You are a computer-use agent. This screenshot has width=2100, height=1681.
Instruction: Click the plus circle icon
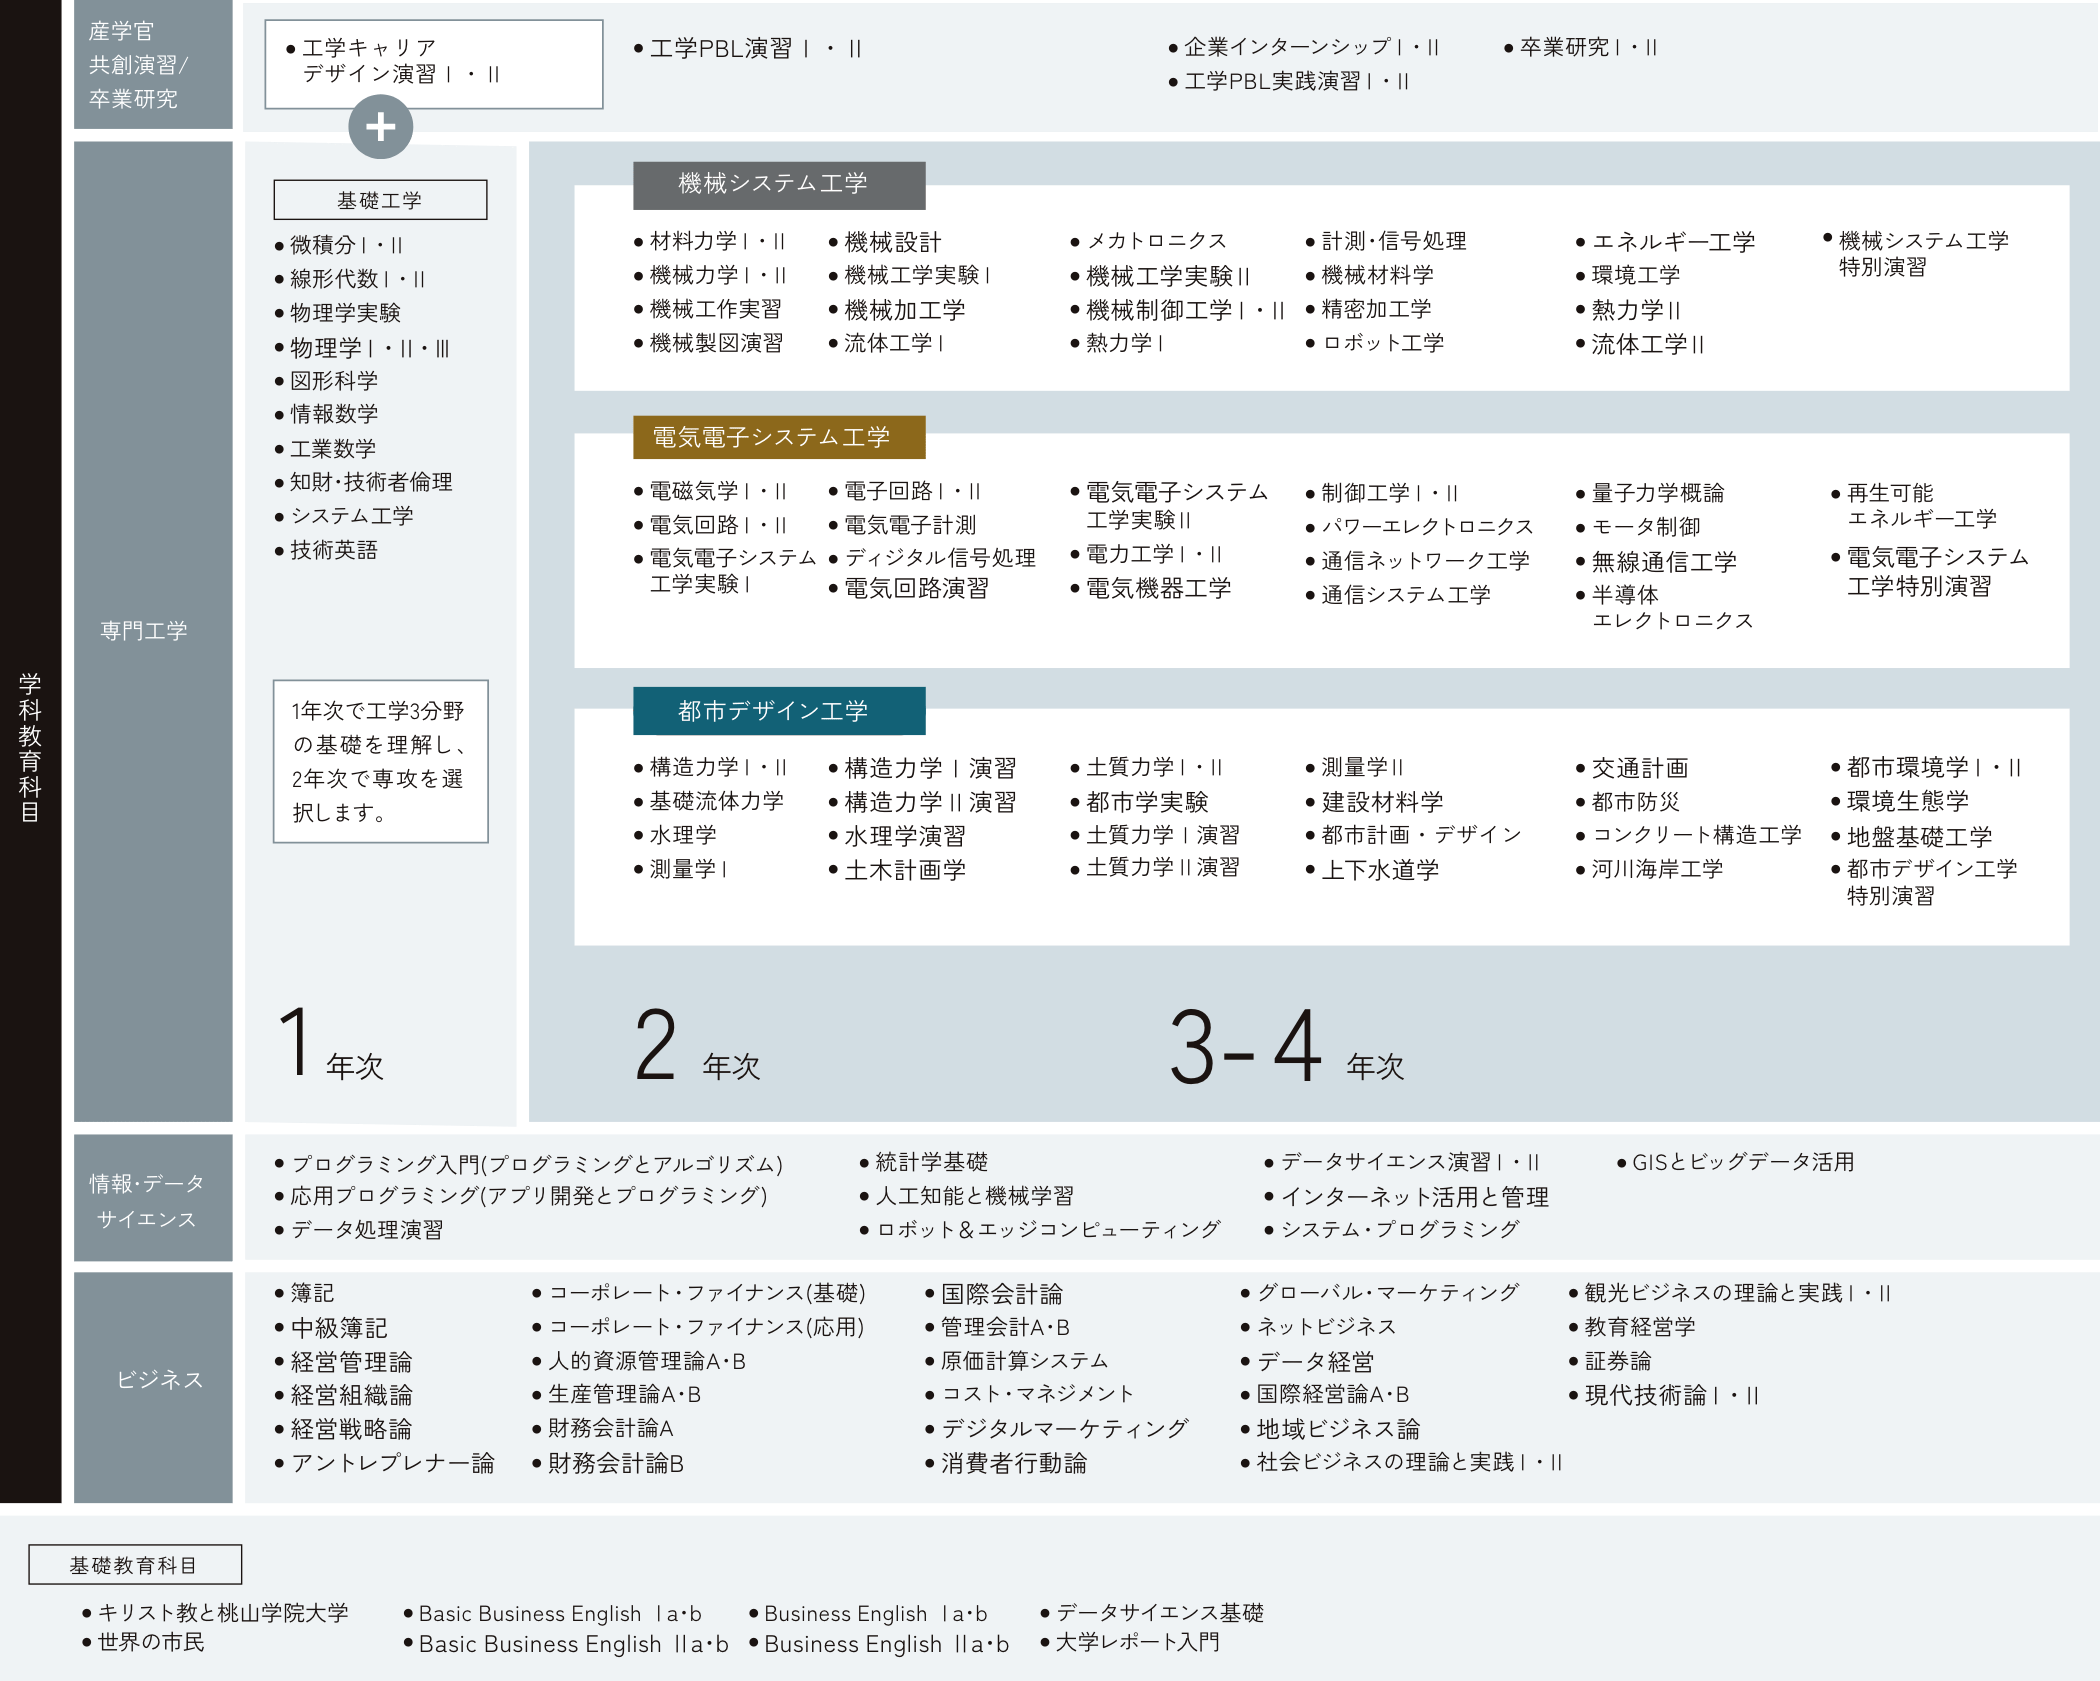(x=380, y=127)
